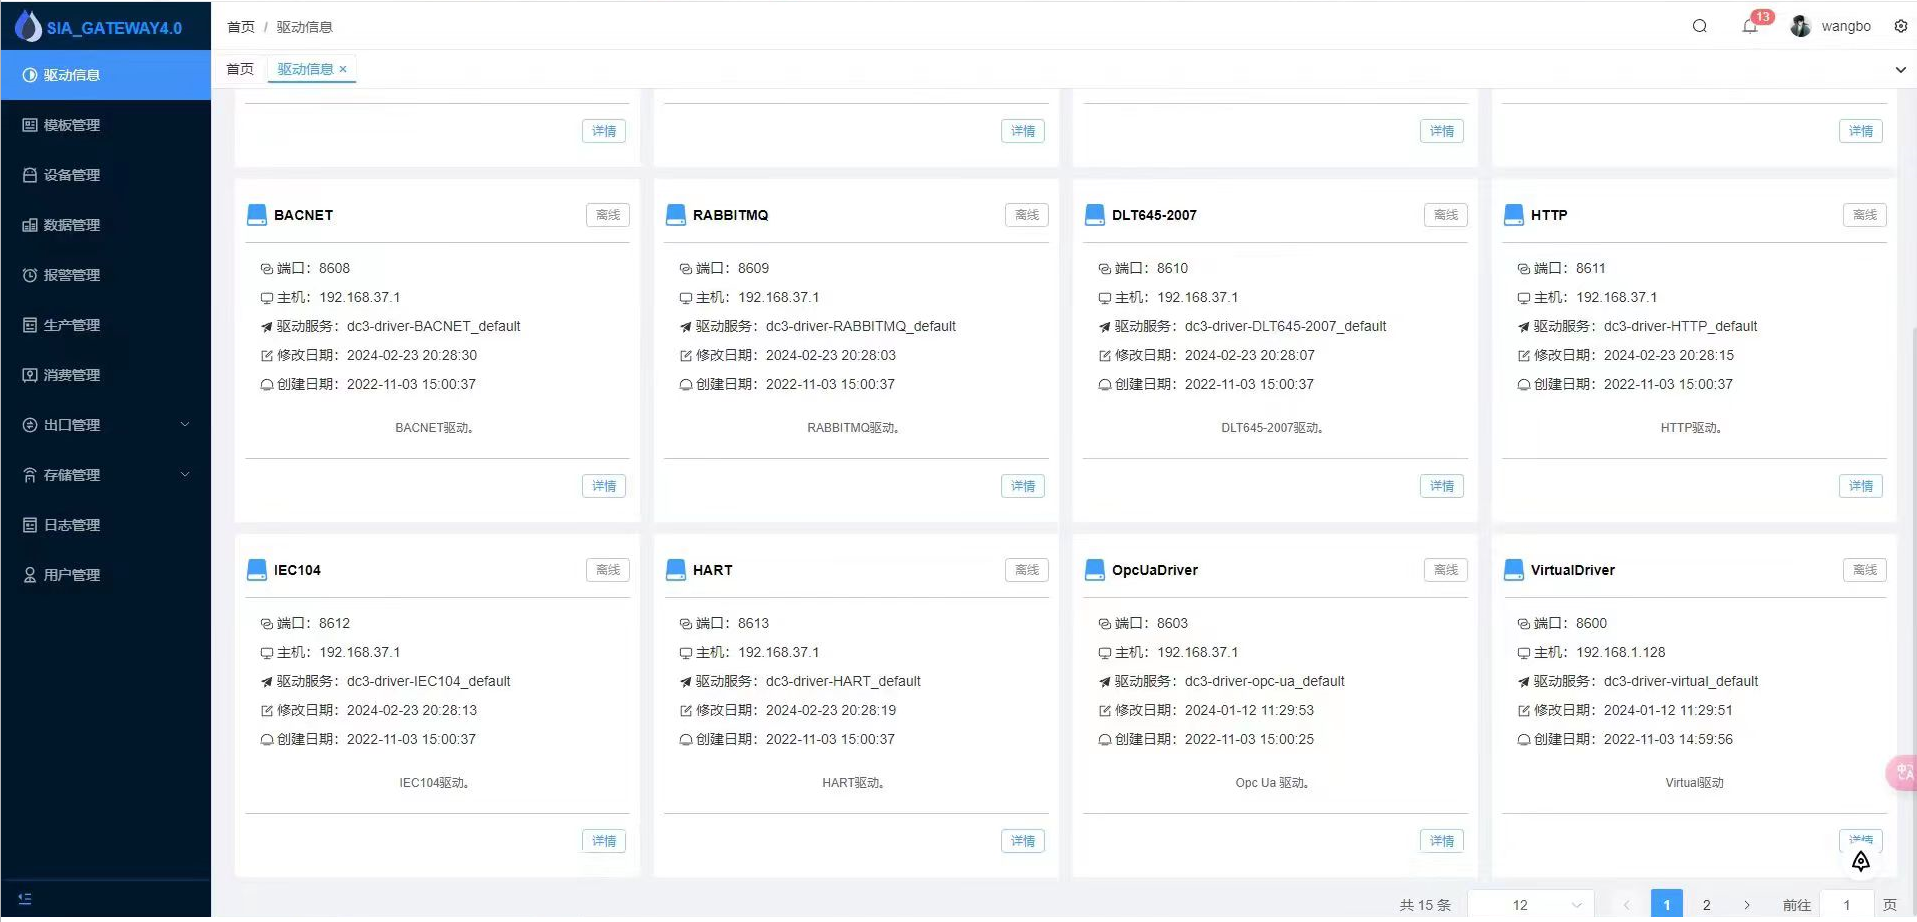
Task: Collapse the sidebar using bottom-left icon
Action: point(25,898)
